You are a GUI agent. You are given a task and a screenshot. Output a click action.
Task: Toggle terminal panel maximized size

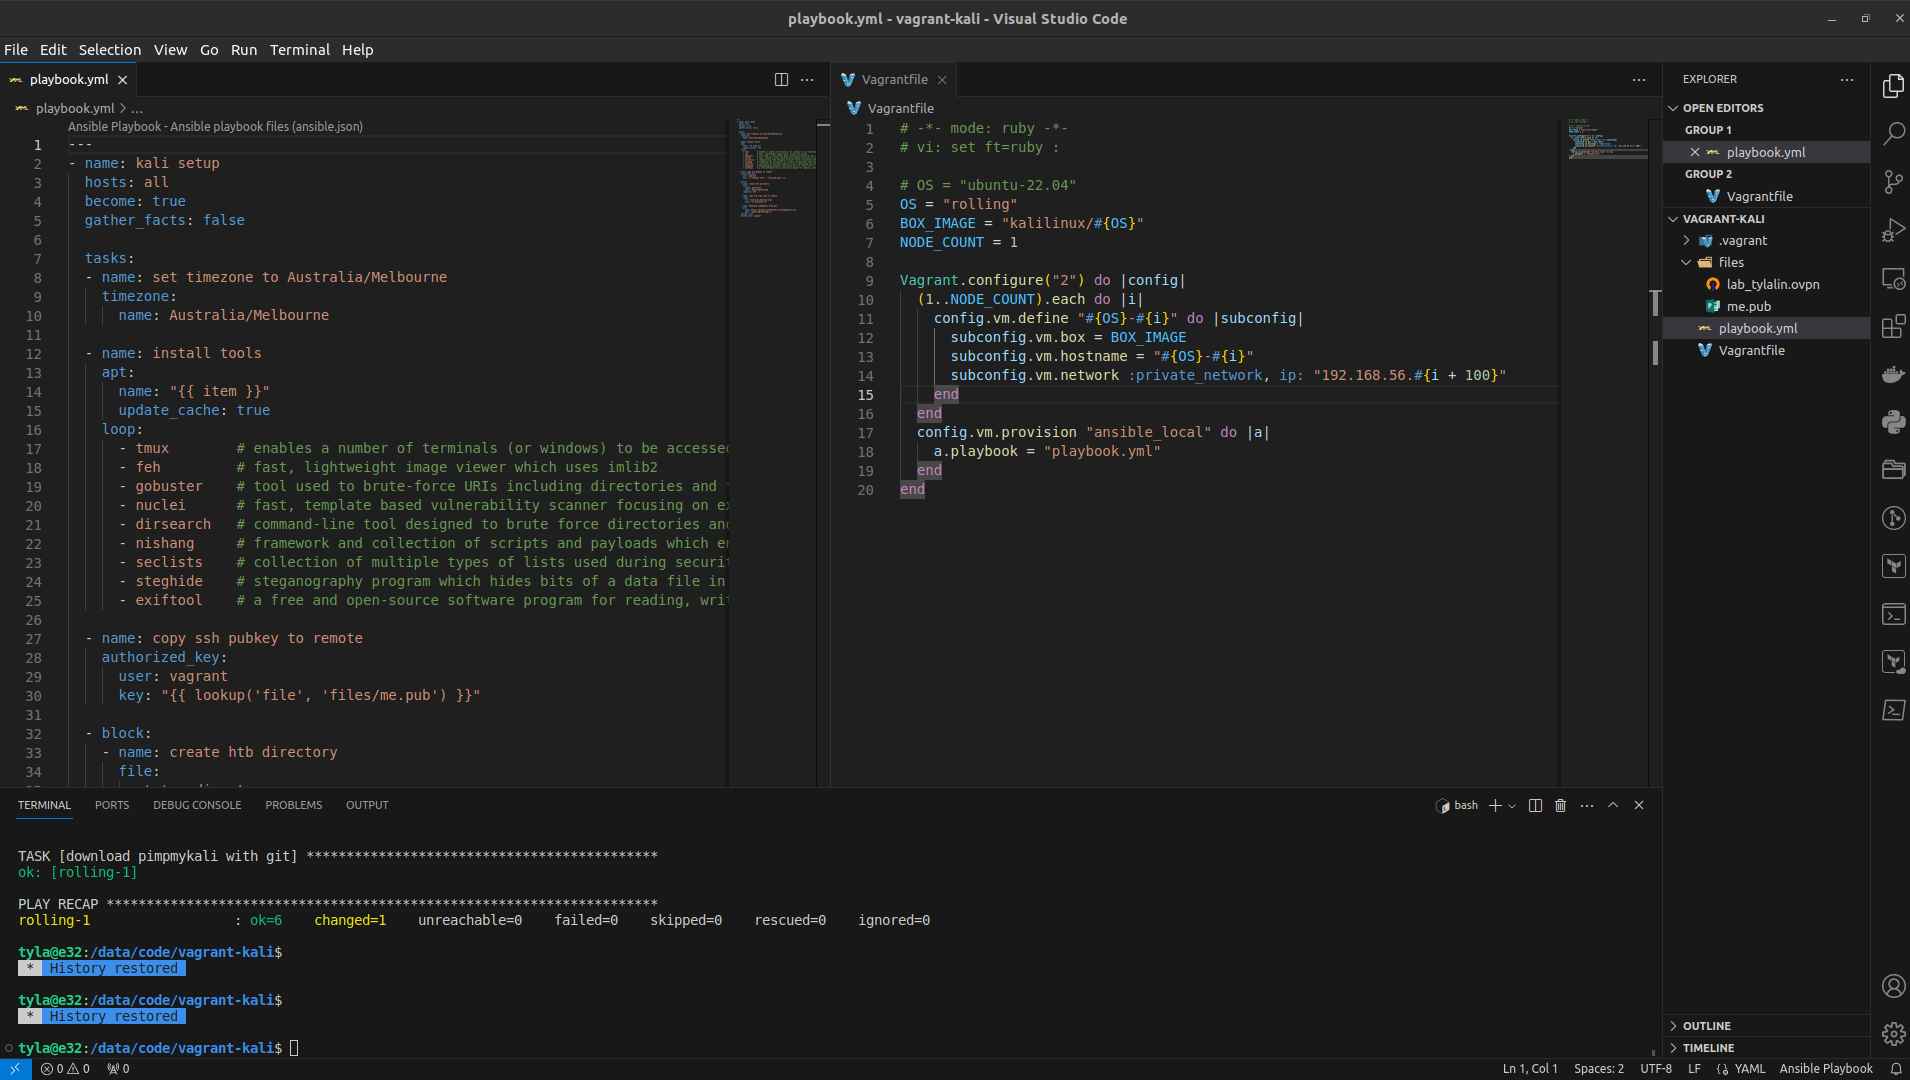1613,806
